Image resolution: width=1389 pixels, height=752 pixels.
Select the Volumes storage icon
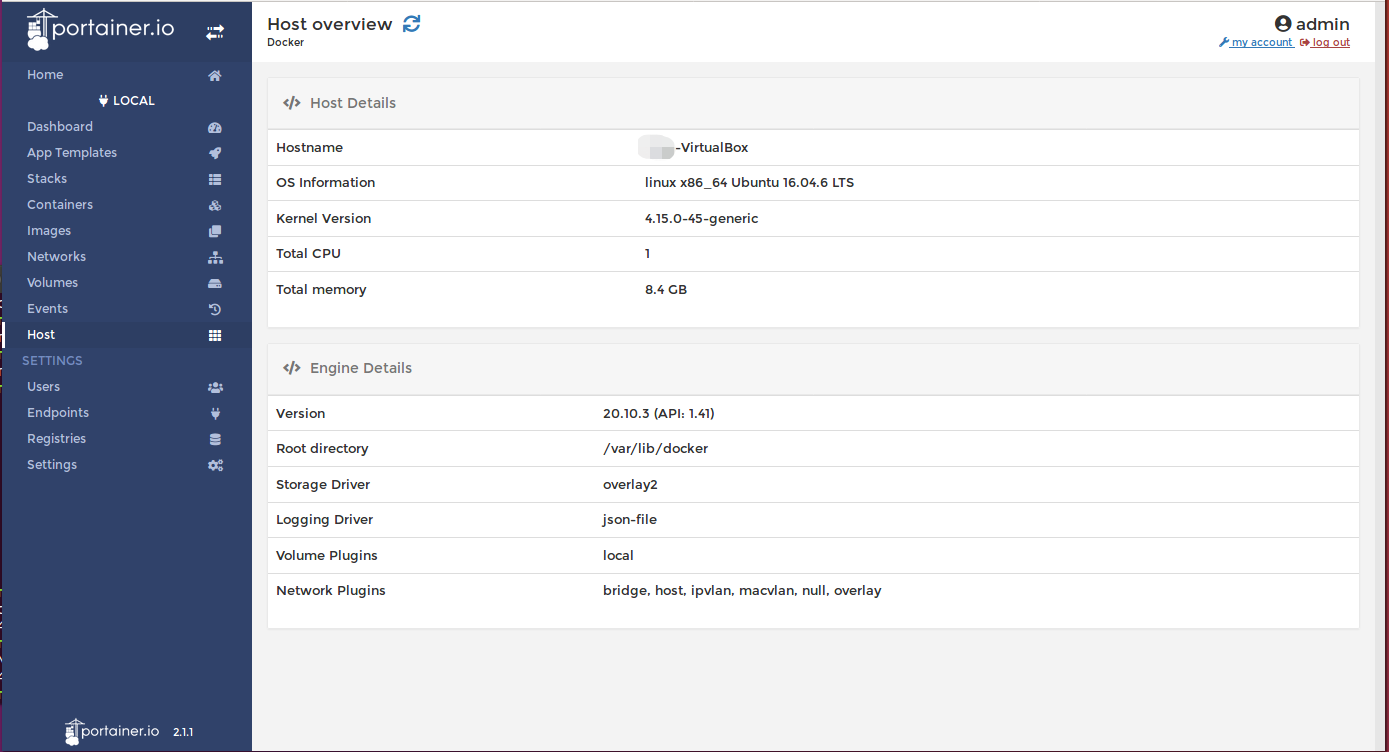tap(215, 282)
